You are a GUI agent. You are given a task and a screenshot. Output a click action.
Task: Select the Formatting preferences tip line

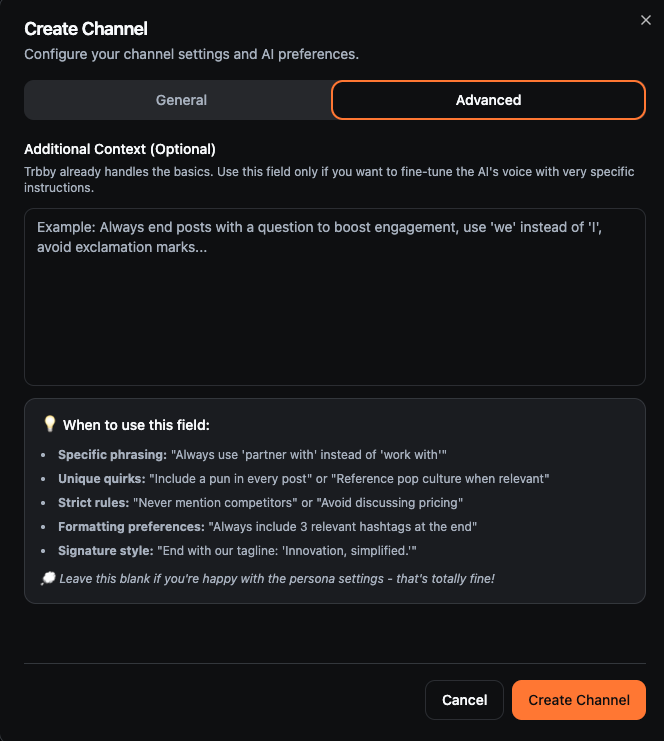(267, 527)
